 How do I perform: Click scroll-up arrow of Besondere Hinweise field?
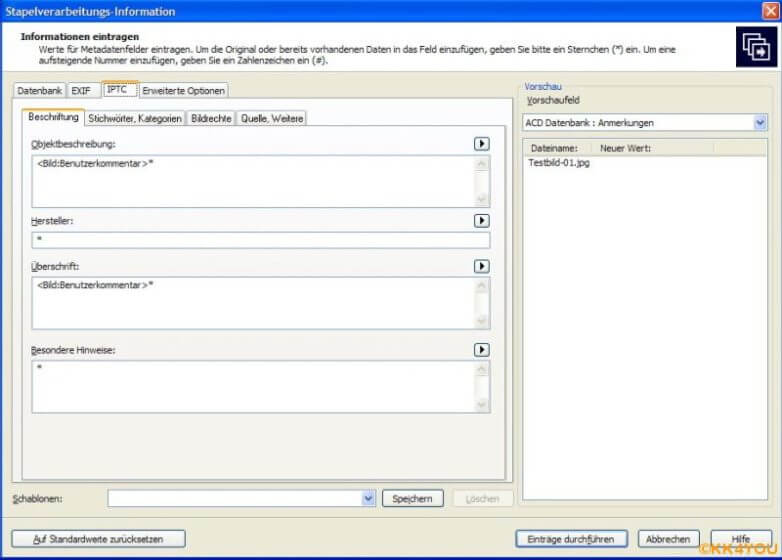coord(482,369)
